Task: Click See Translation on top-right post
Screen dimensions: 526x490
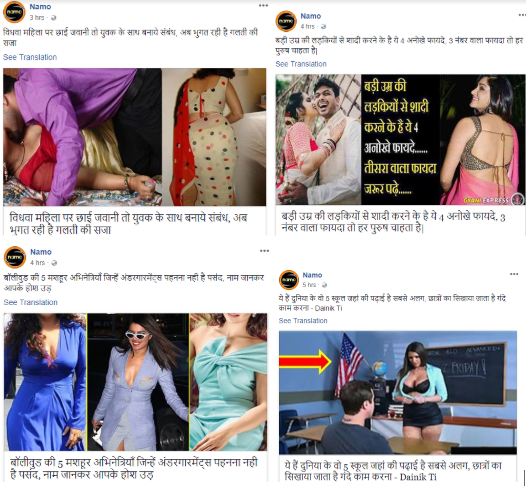Action: tap(301, 64)
